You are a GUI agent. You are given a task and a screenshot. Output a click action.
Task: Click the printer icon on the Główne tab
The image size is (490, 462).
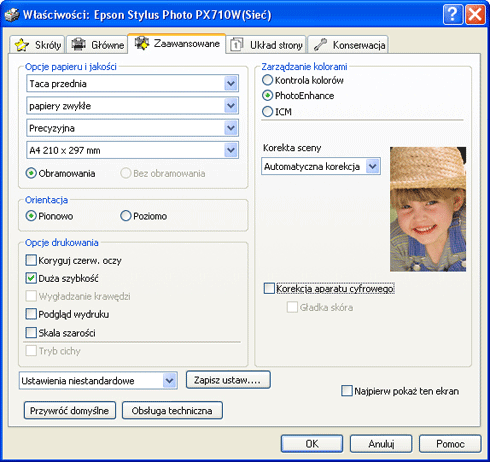click(79, 44)
